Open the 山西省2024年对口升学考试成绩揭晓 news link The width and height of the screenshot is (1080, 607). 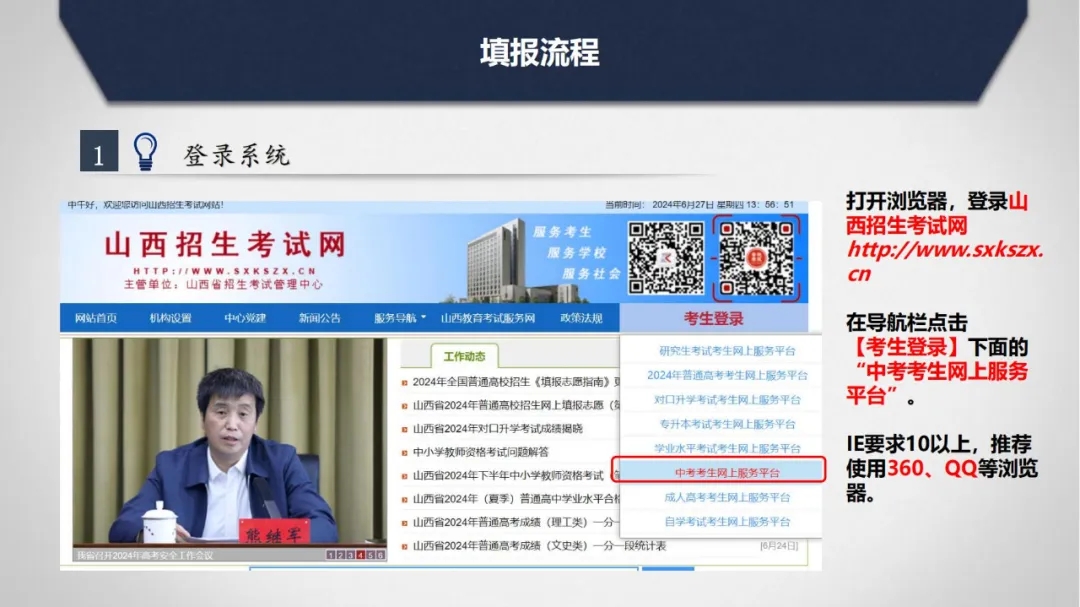click(497, 428)
